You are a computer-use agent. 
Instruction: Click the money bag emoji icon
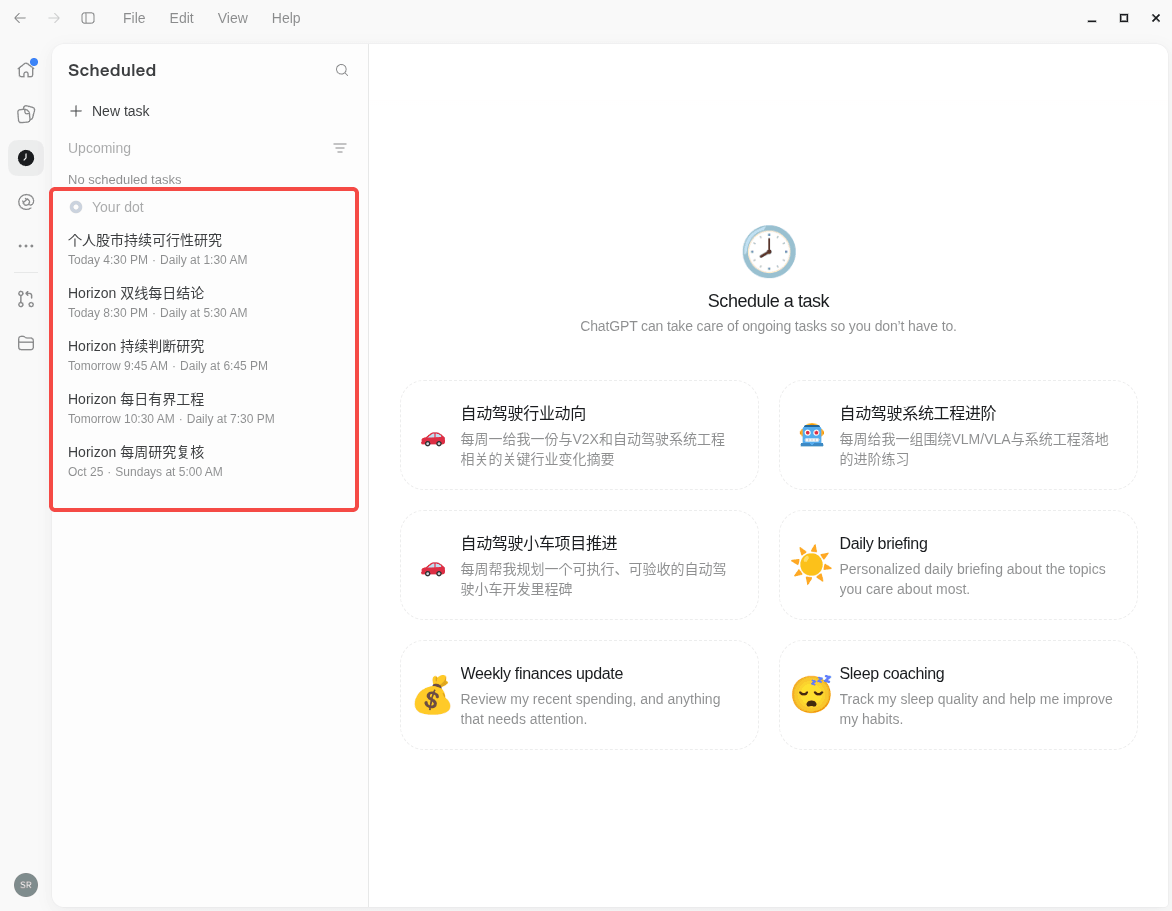click(x=432, y=695)
